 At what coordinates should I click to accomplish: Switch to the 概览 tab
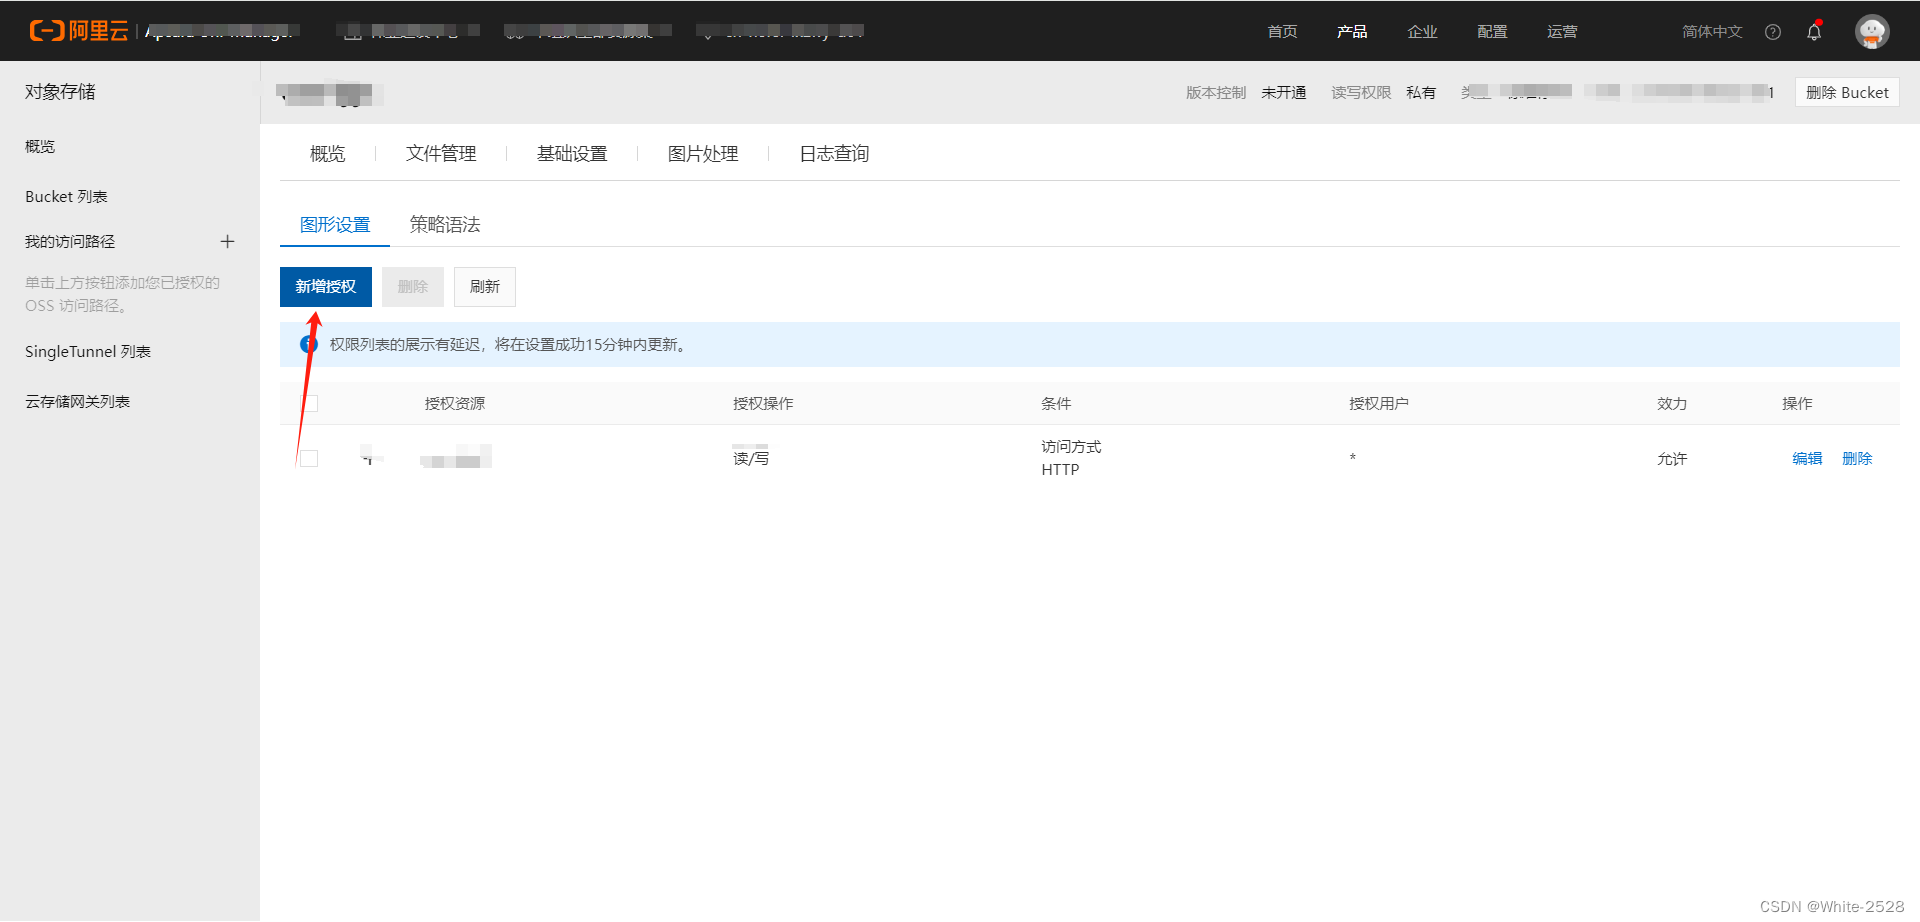click(x=327, y=153)
